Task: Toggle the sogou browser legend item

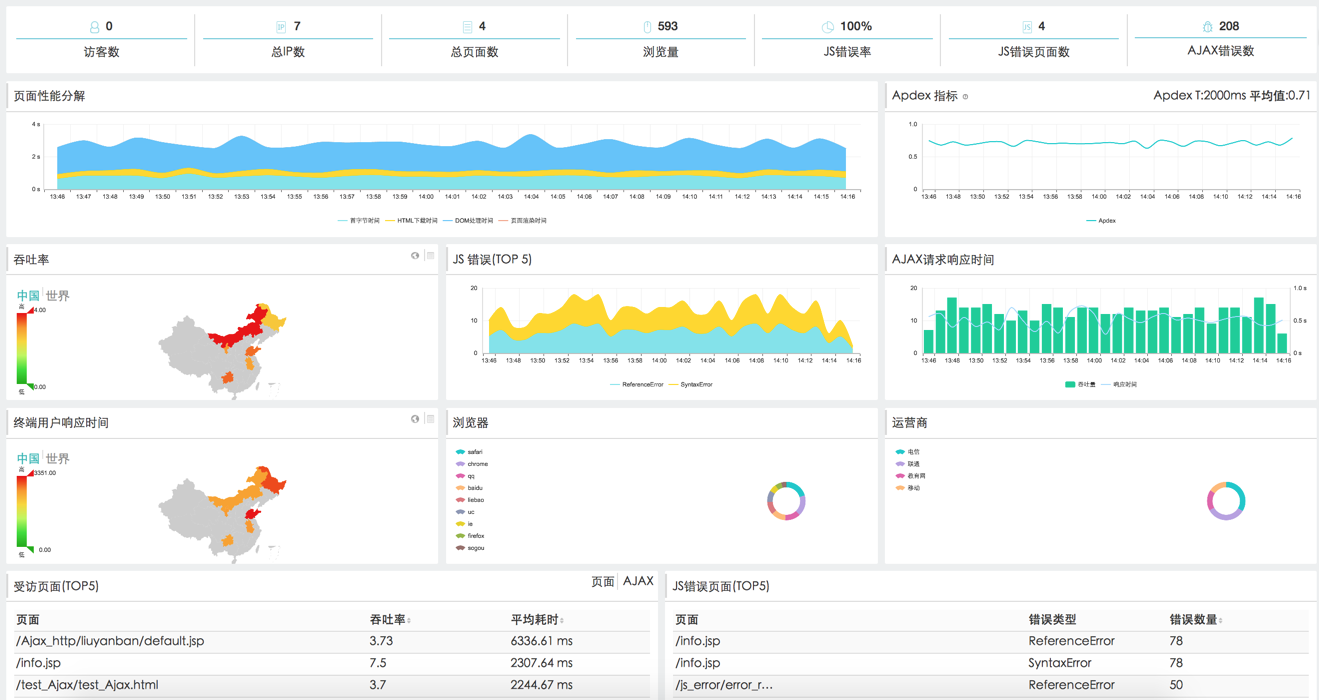Action: click(470, 548)
